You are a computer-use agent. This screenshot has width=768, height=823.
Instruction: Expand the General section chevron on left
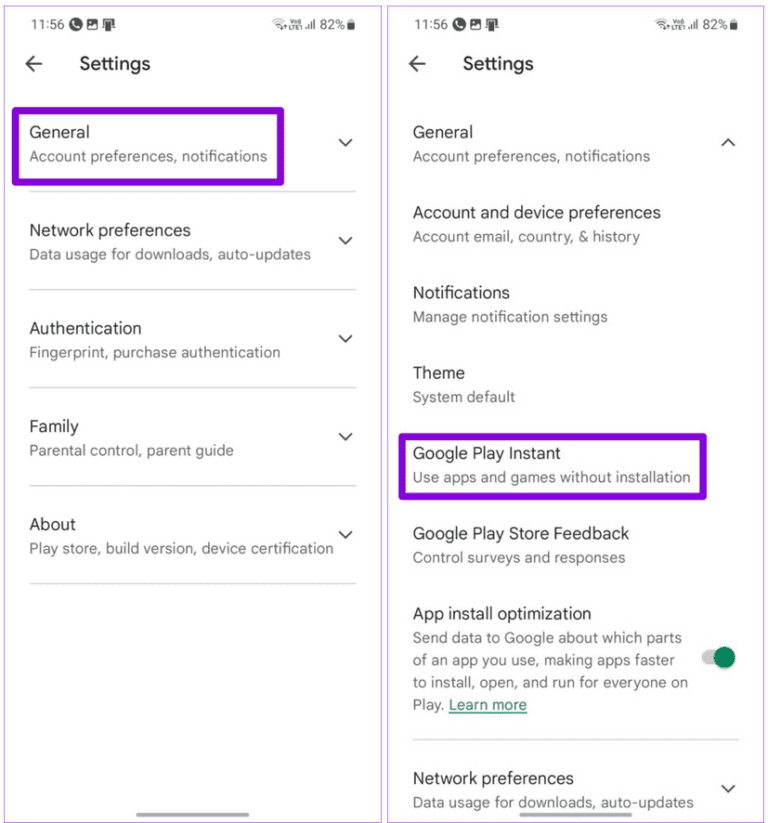tap(345, 143)
